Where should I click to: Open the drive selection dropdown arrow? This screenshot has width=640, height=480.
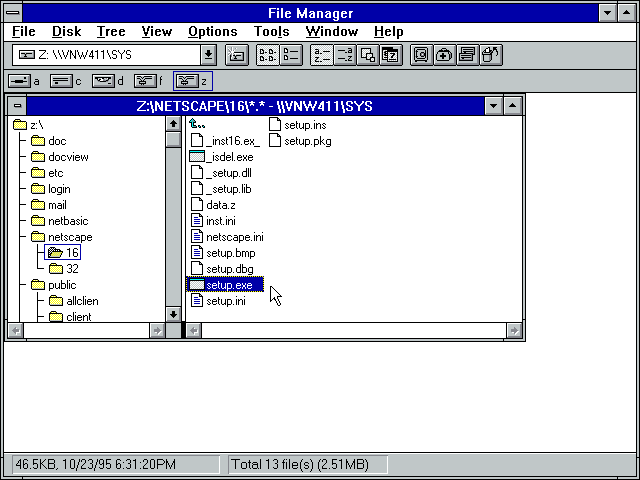click(x=208, y=55)
